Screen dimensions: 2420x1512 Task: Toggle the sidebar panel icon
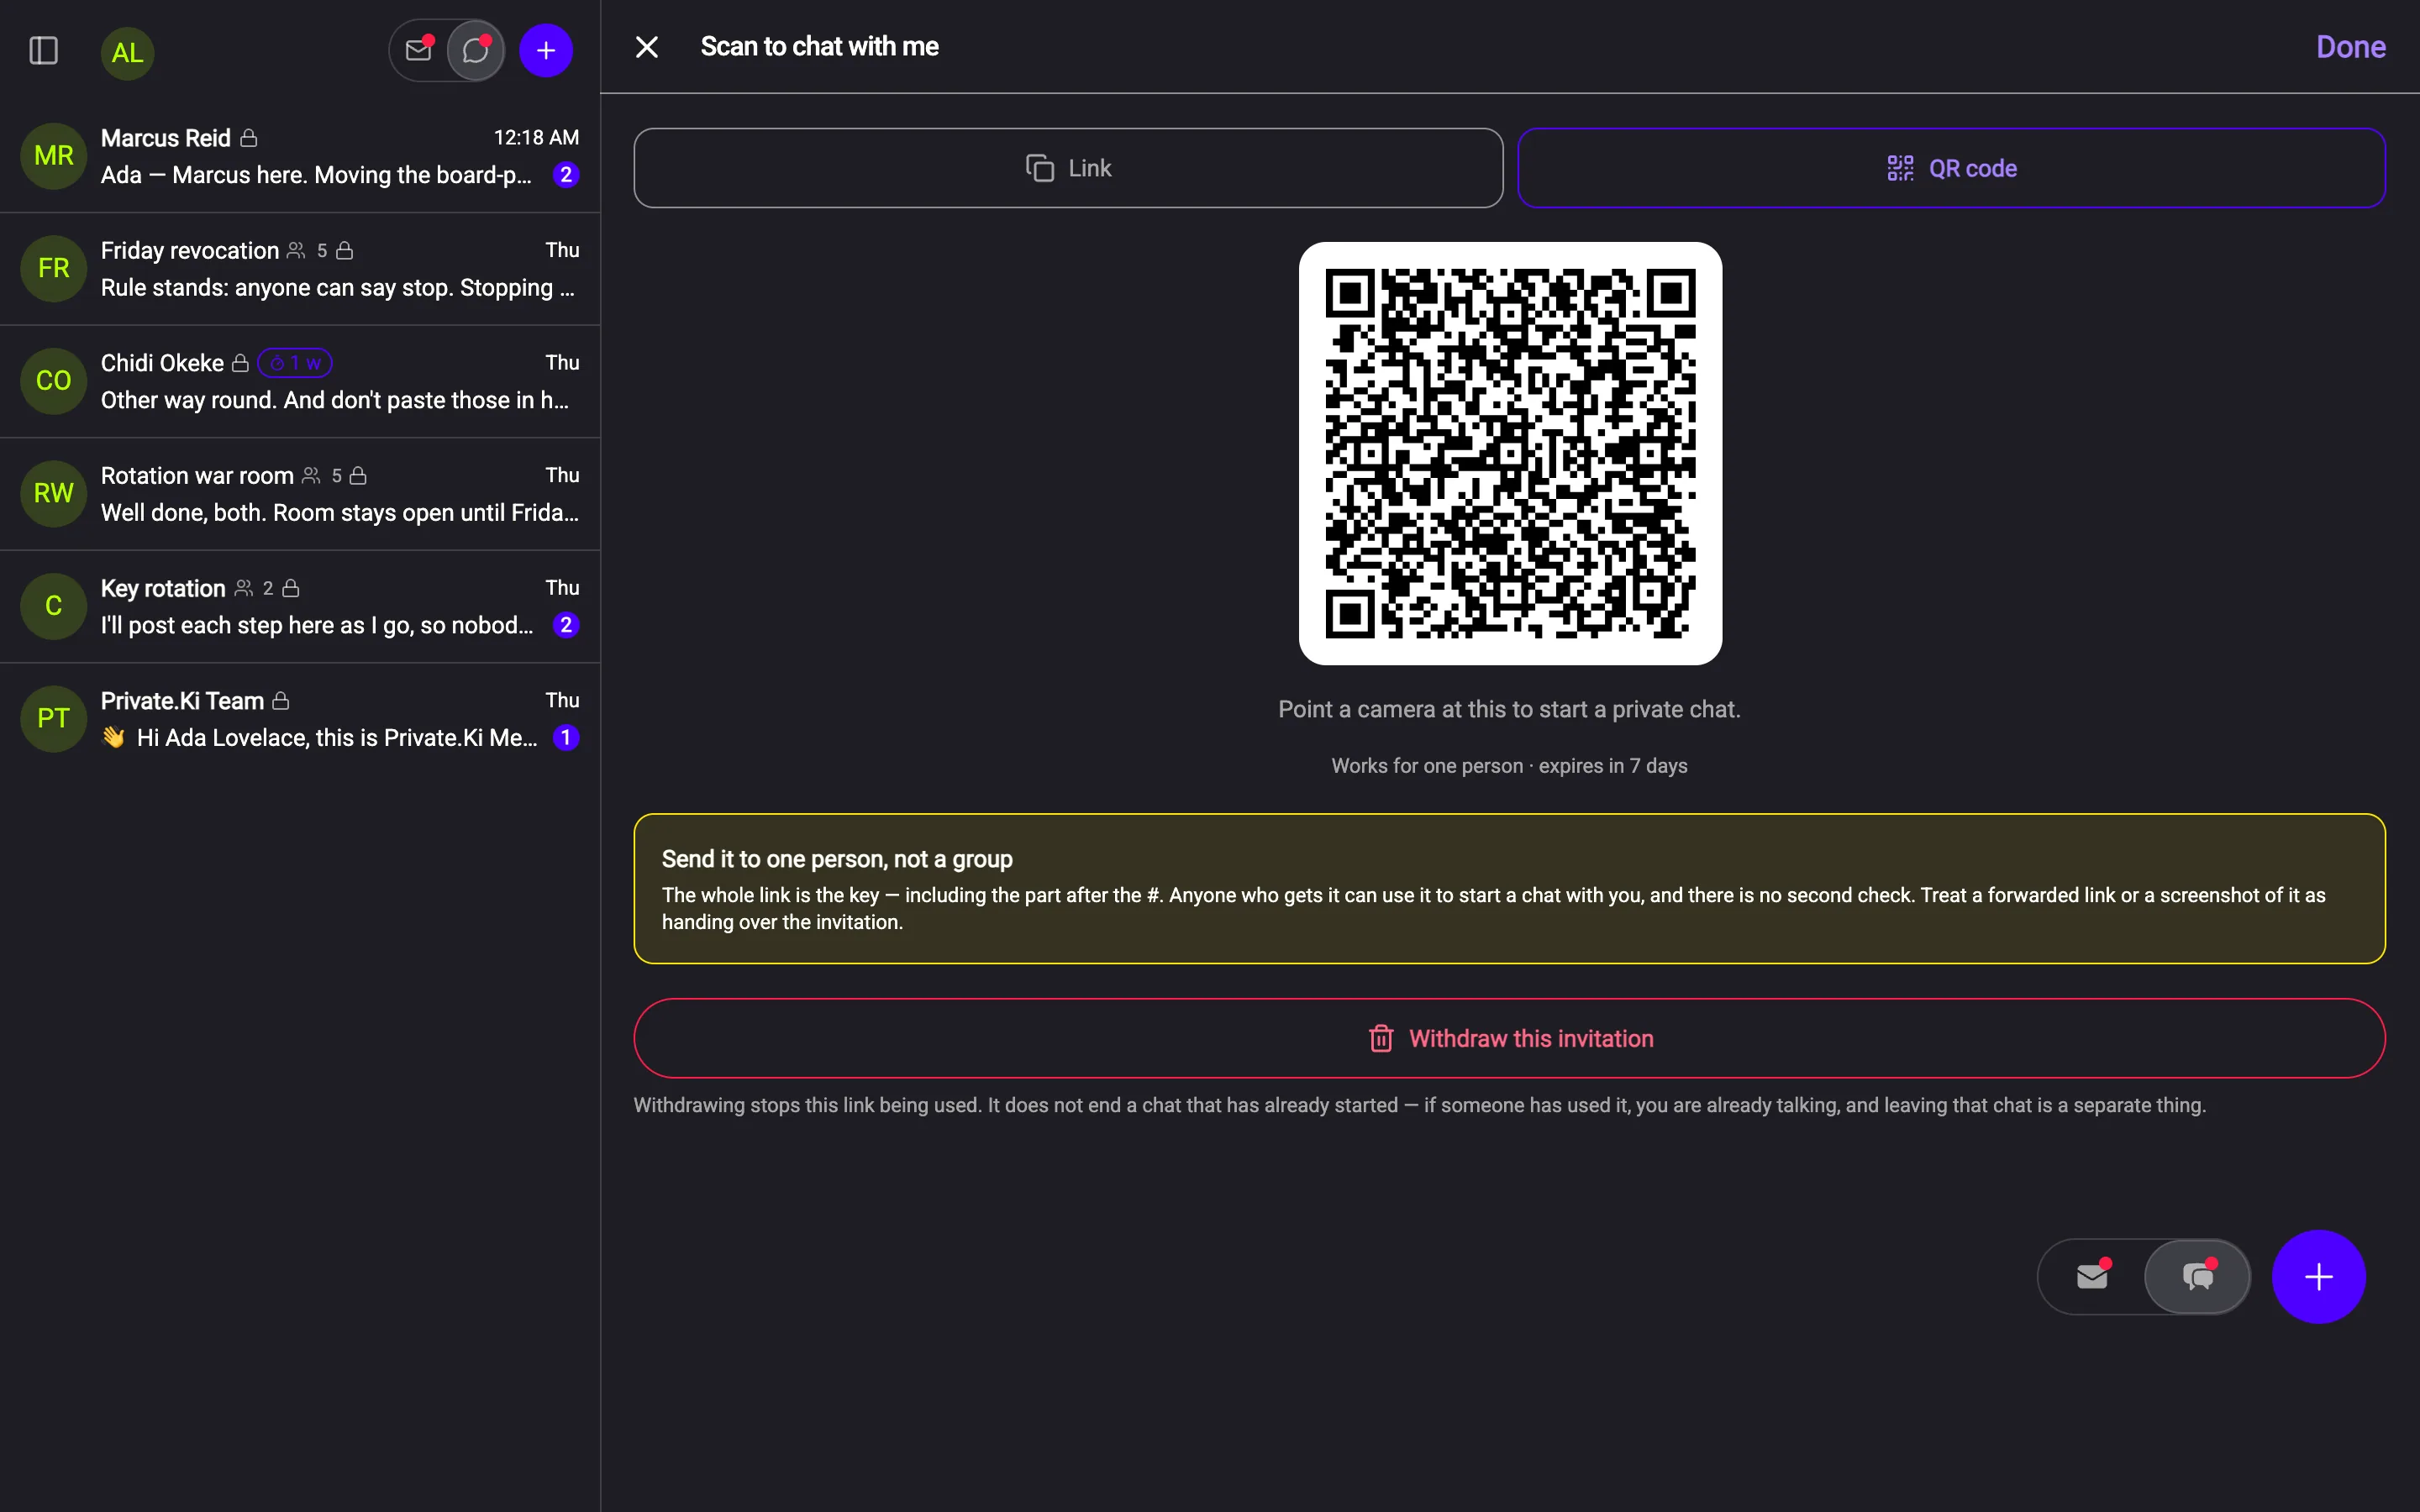tap(43, 50)
